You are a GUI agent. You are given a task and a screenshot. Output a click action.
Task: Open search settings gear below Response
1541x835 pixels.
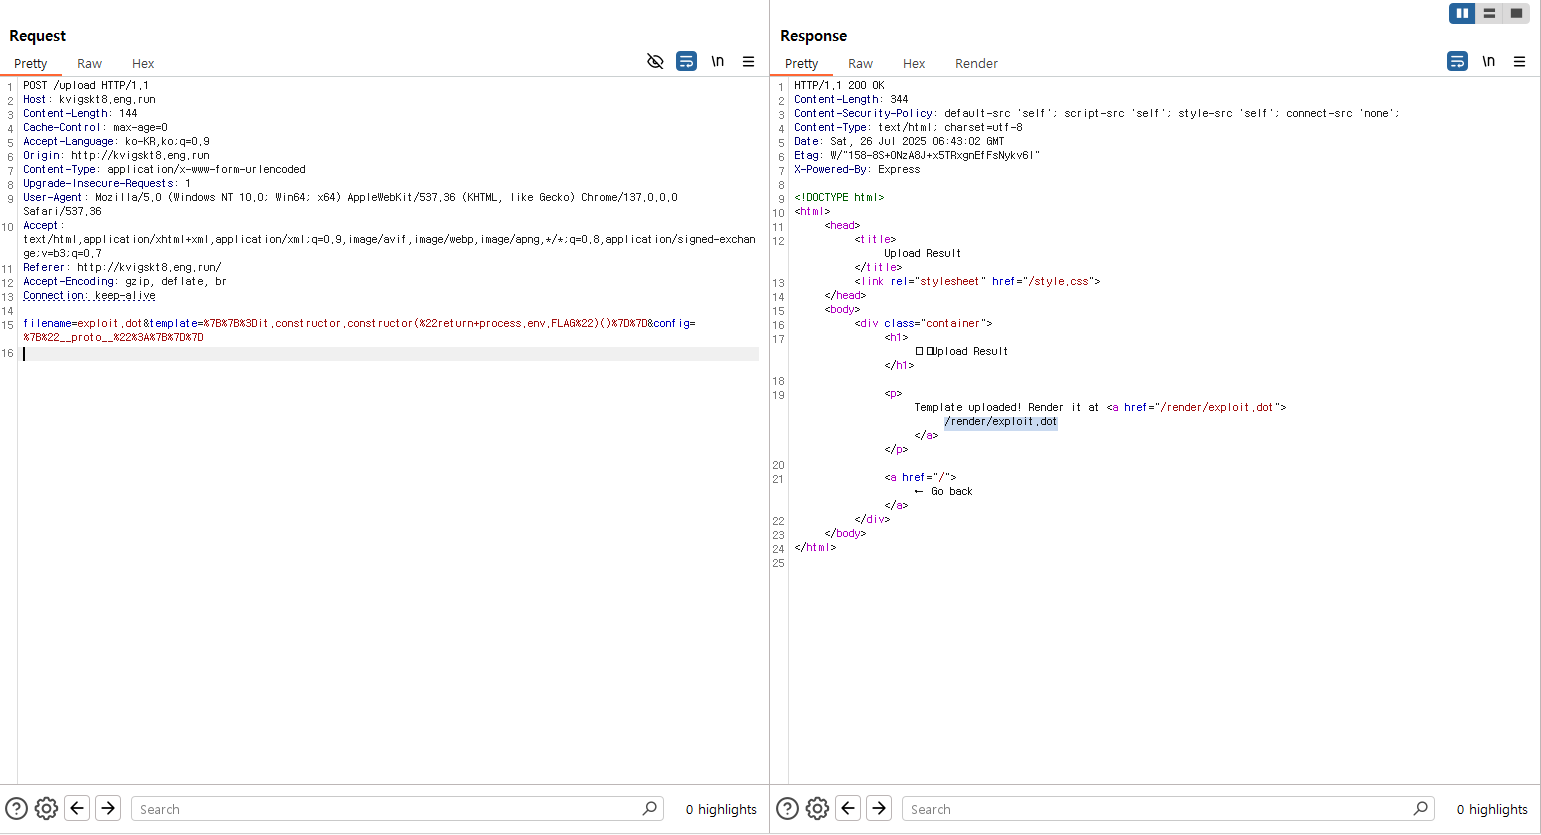tap(817, 808)
